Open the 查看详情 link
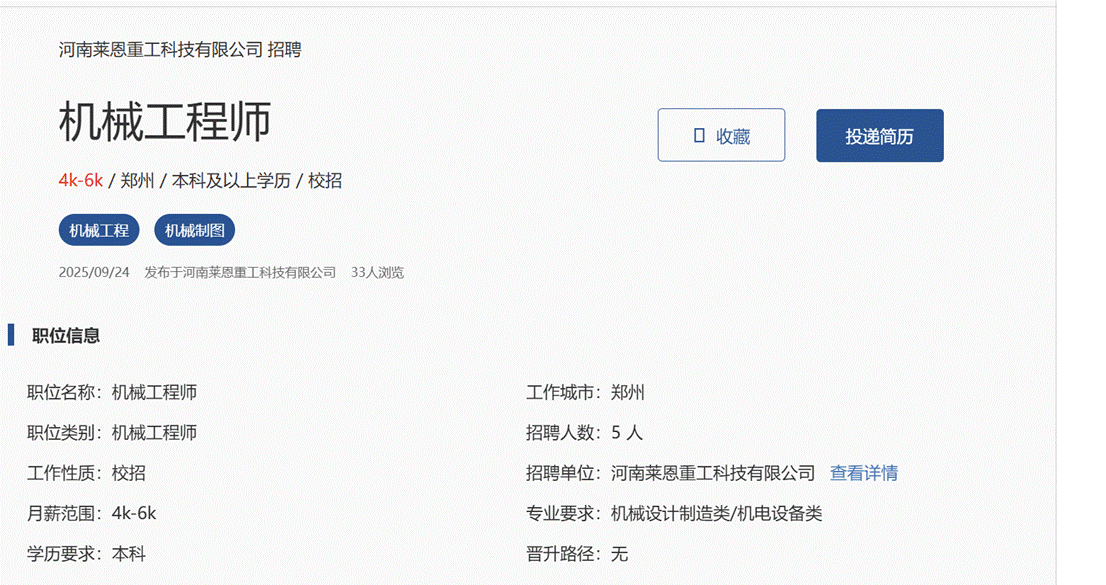1106x585 pixels. coord(863,474)
